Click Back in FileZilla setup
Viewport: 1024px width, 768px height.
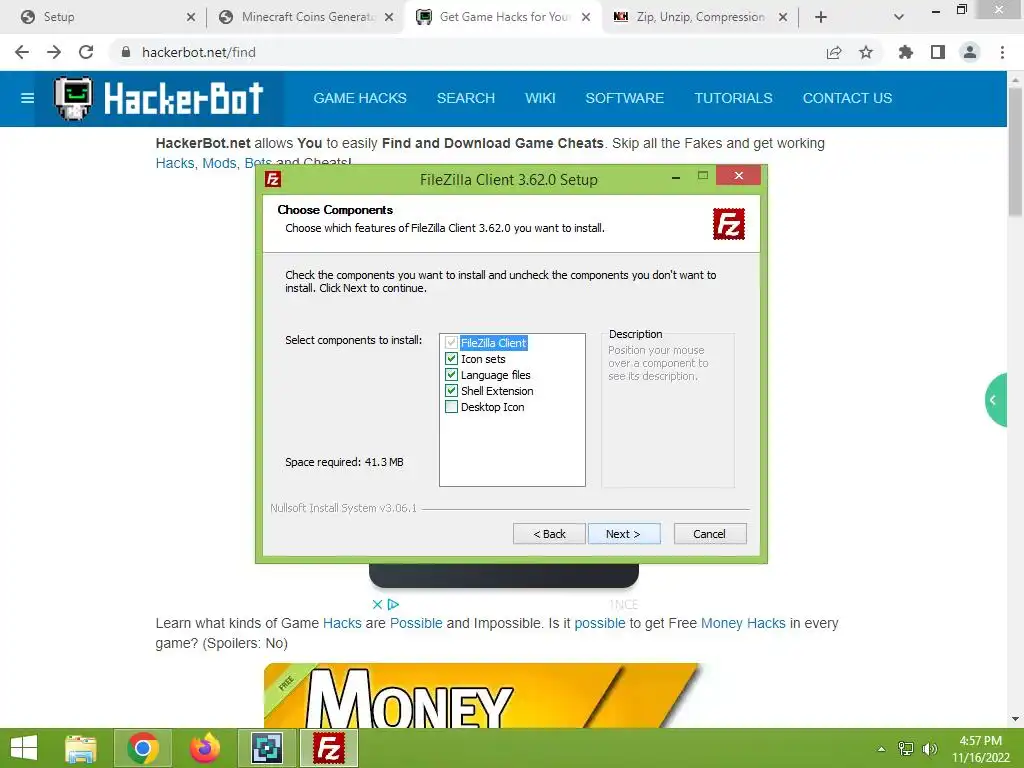pos(549,534)
